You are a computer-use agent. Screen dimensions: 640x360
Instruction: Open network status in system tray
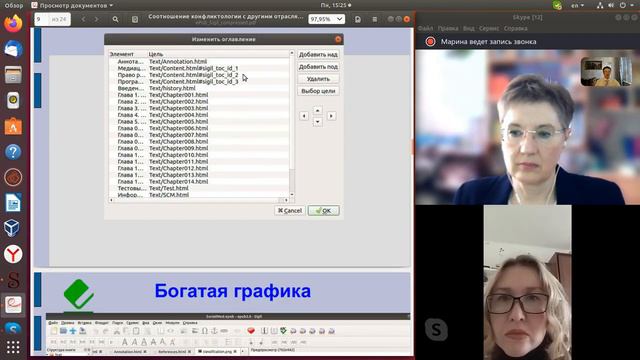pos(600,5)
